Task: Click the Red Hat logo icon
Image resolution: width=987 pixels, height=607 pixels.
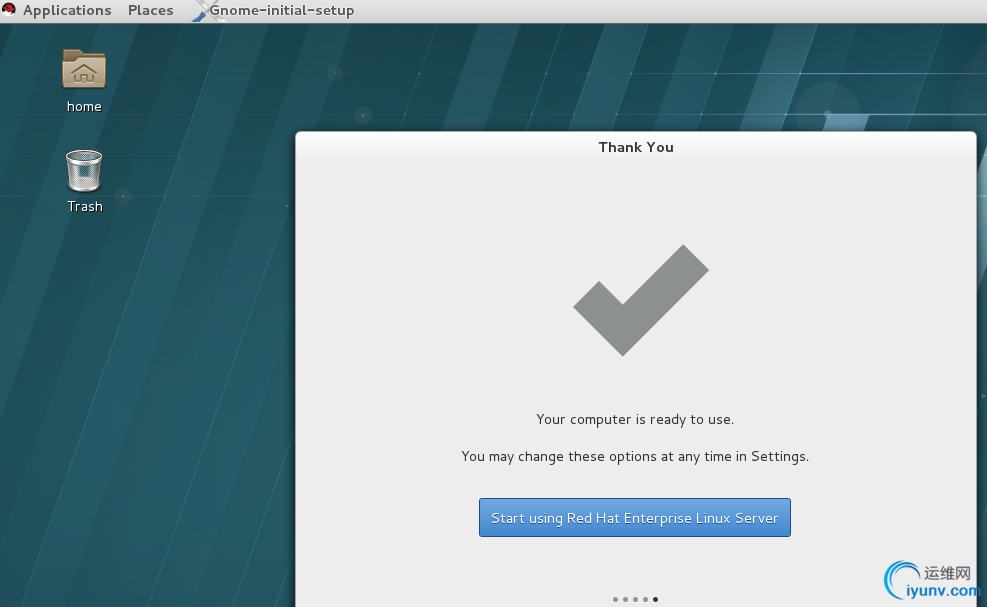Action: coord(9,9)
